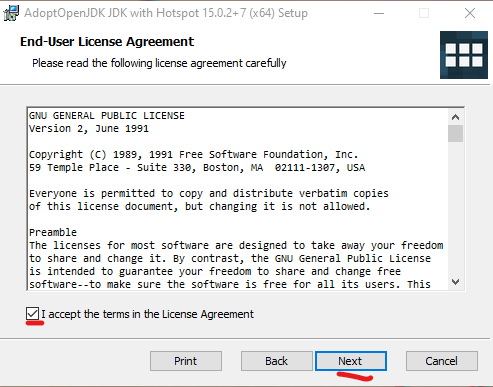This screenshot has width=493, height=387.
Task: Click the scrollbar track below the thumb
Action: pos(455,208)
